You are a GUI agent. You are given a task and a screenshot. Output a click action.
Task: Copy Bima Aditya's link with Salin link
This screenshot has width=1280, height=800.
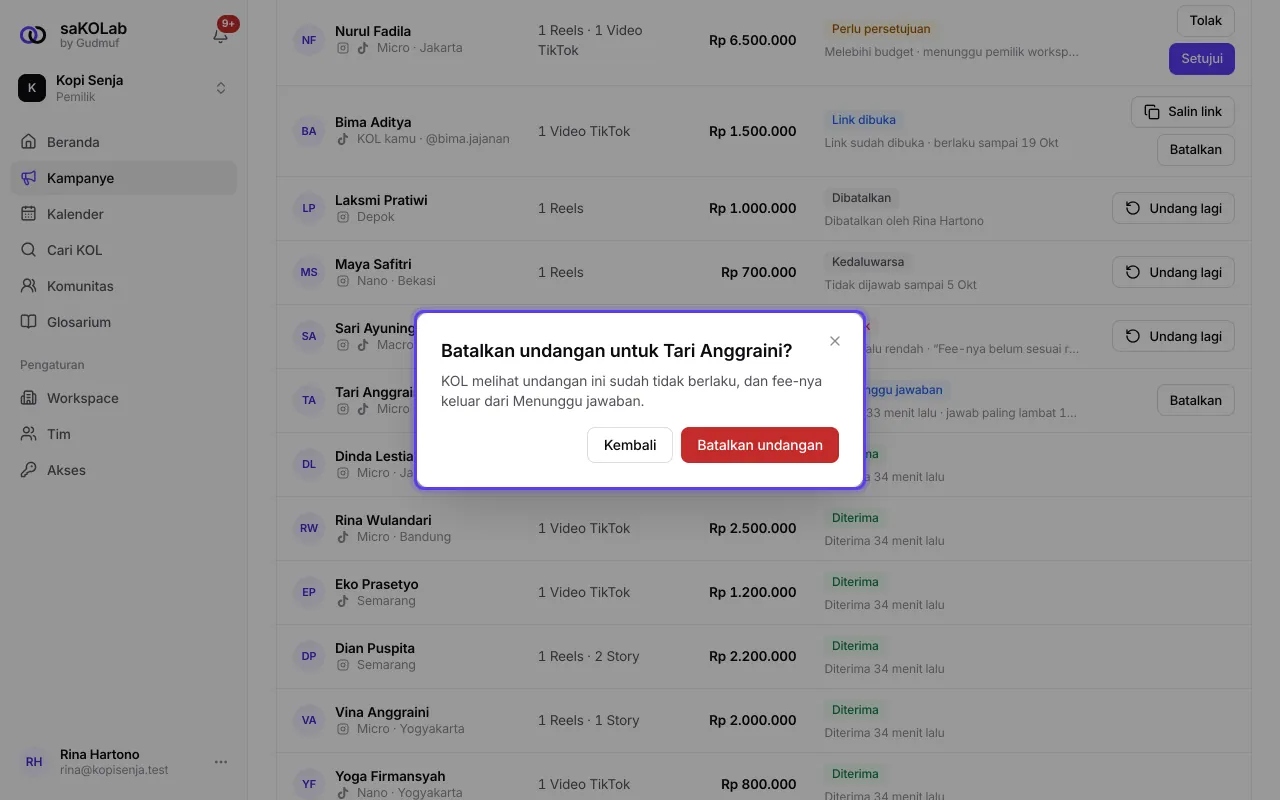1183,112
